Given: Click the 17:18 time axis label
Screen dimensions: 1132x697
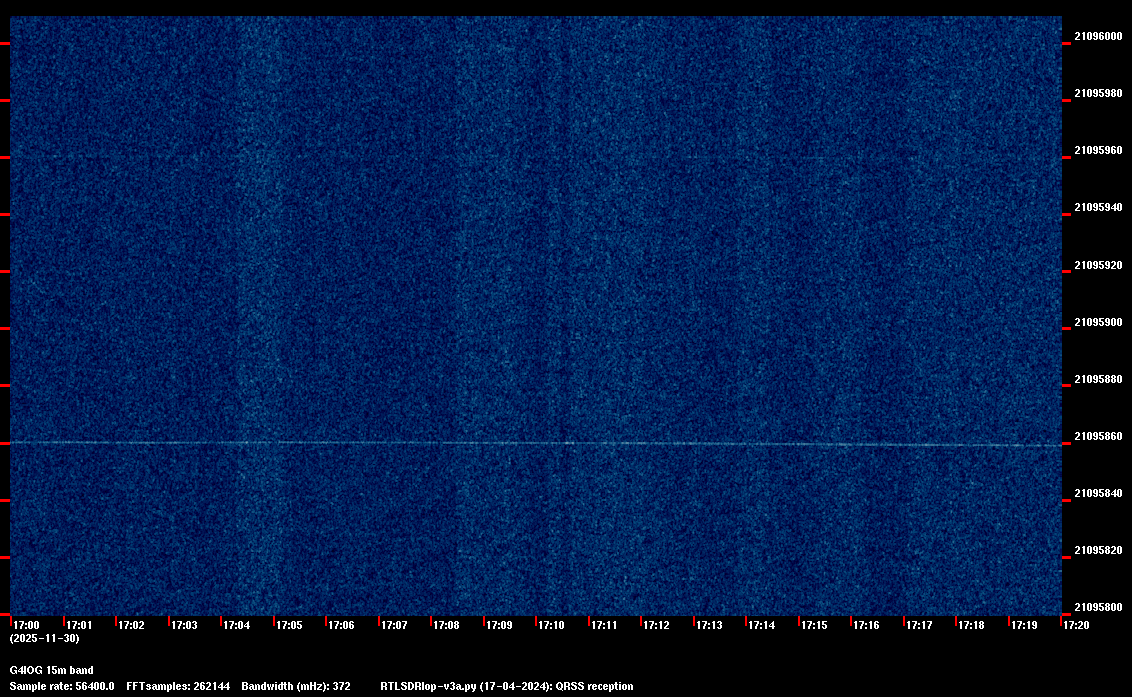Looking at the screenshot, I should 971,625.
